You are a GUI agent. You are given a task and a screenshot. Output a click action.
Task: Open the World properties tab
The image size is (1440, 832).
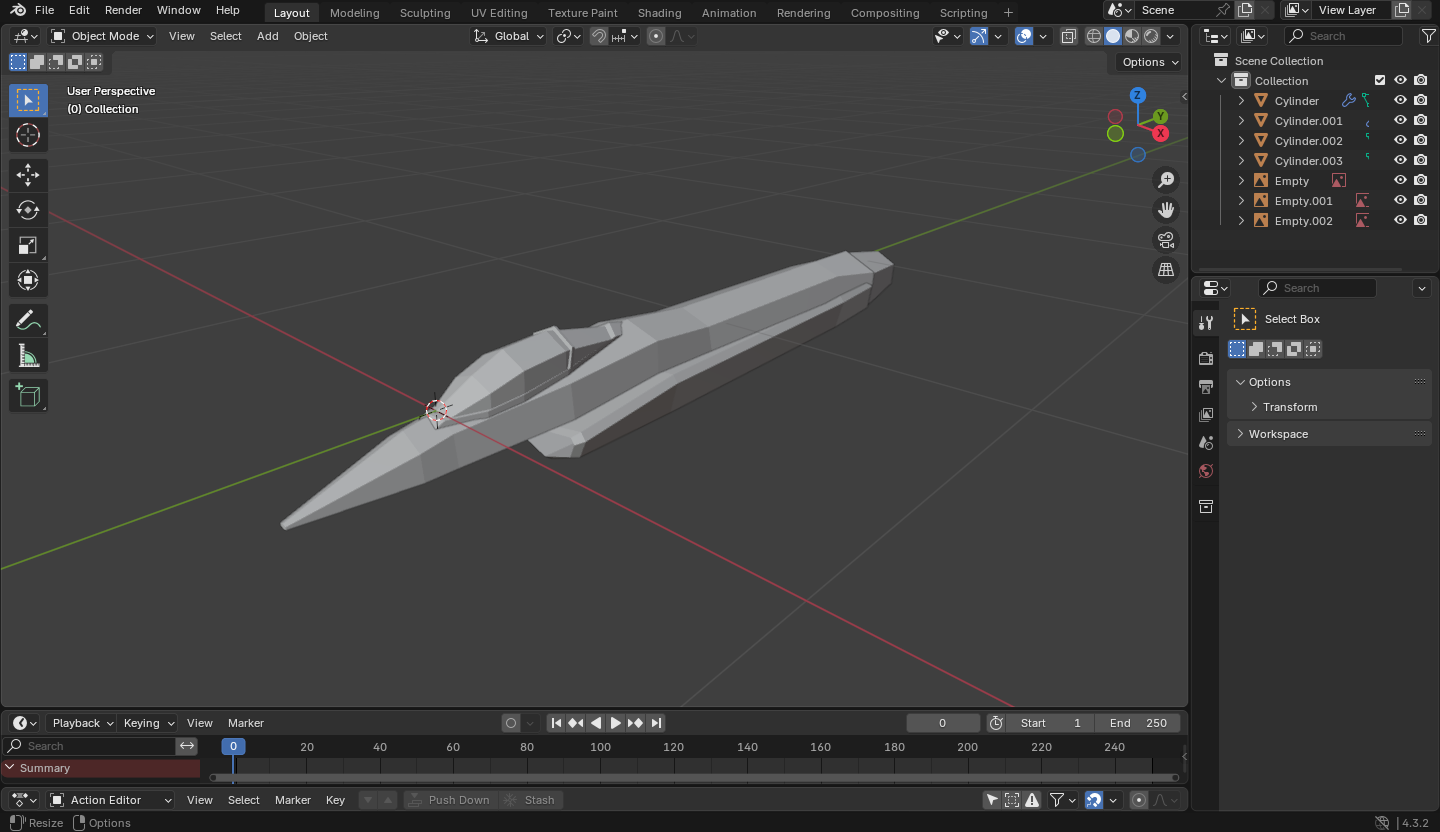coord(1206,471)
